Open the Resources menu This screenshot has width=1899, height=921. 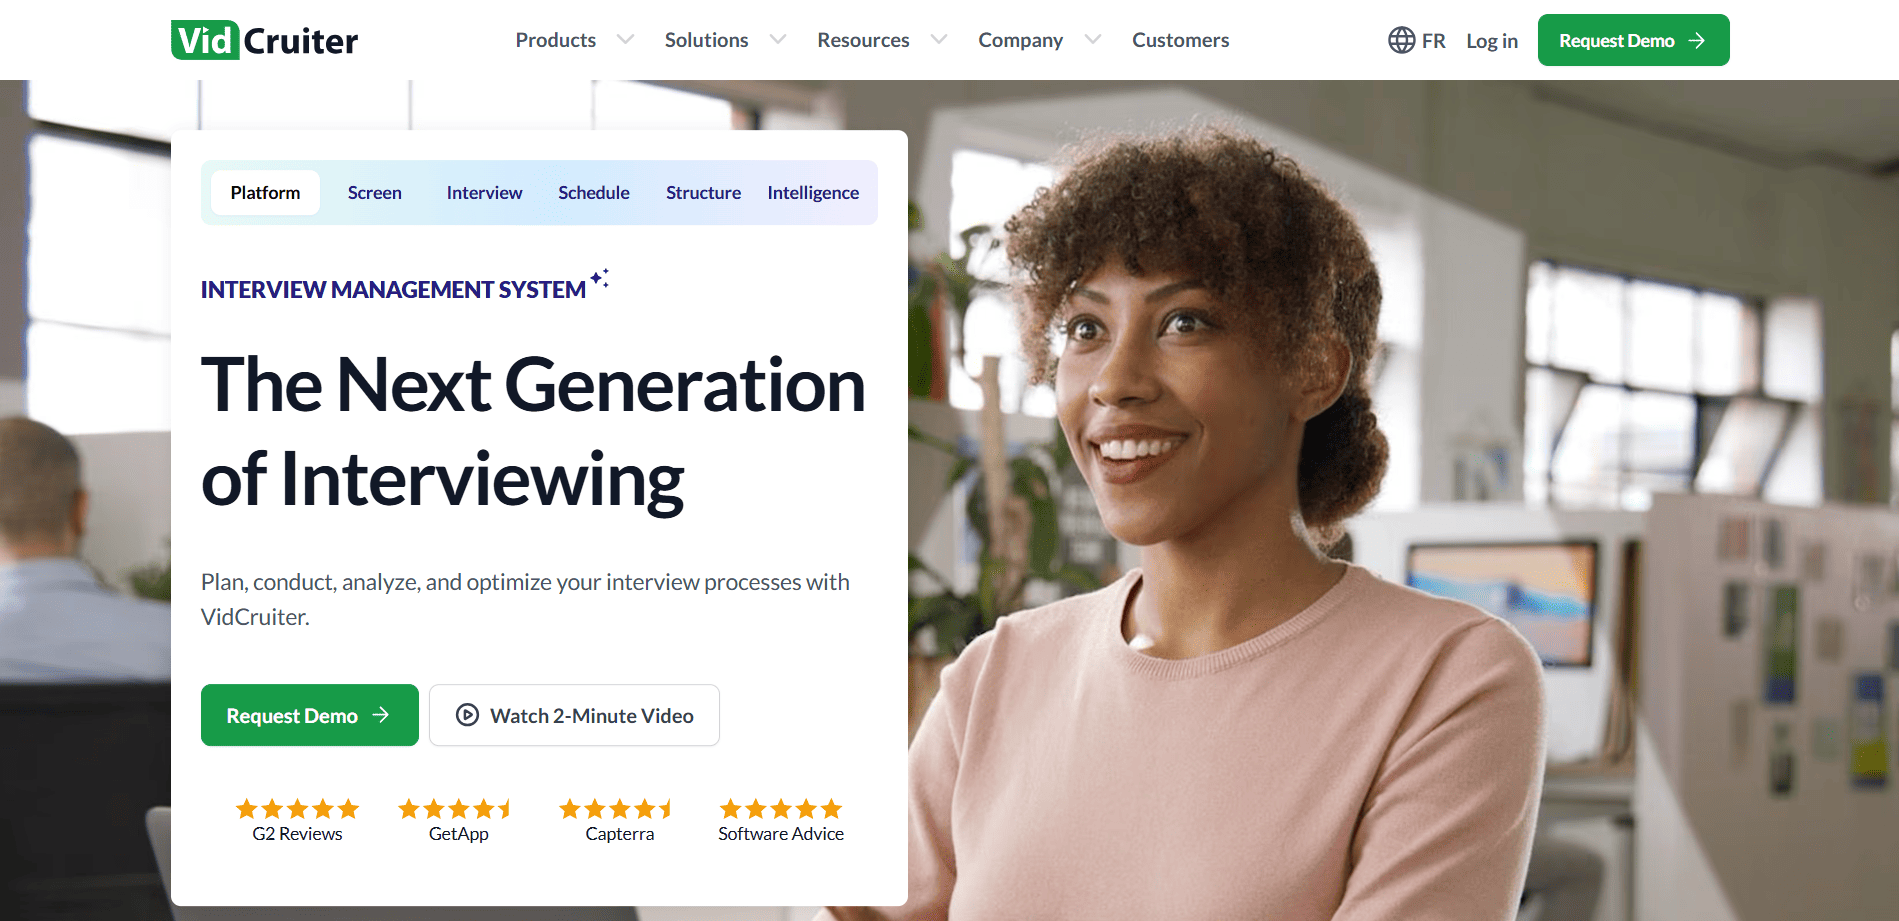863,40
